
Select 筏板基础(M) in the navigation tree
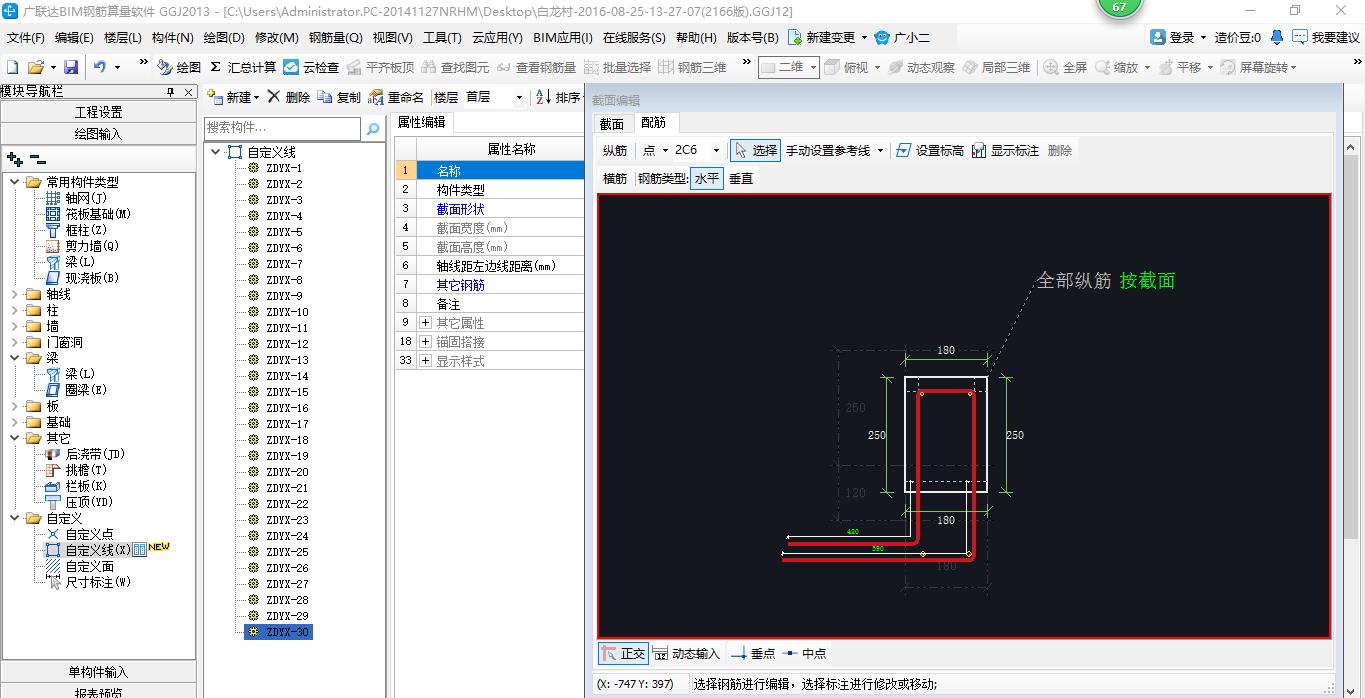pos(90,214)
